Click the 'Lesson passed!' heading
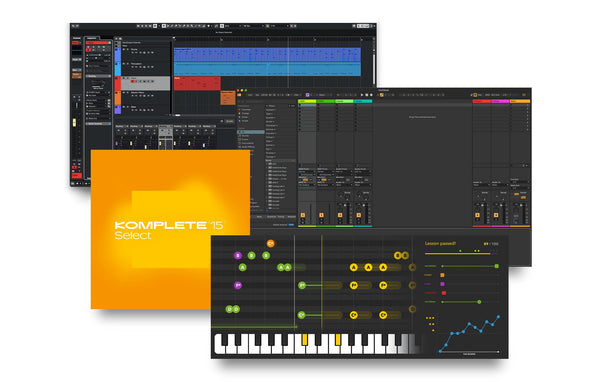600x382 pixels. coord(440,243)
